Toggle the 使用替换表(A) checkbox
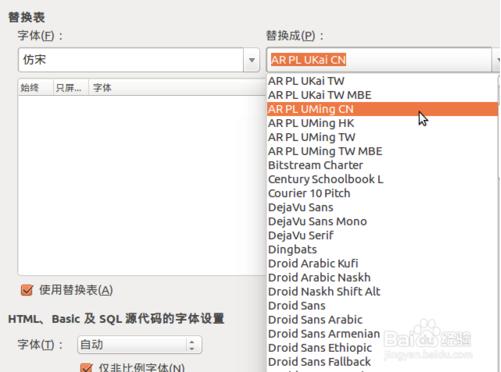Screen dimensions: 501x372 (x=27, y=290)
